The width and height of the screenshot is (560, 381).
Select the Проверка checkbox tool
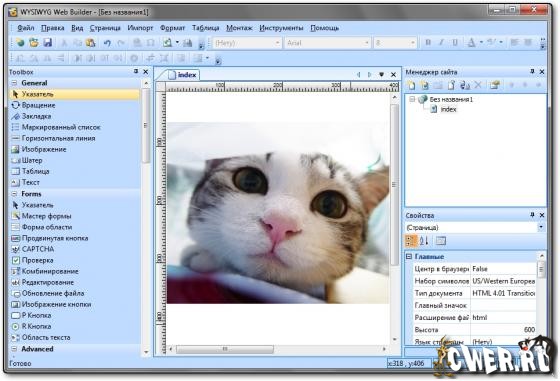click(38, 260)
